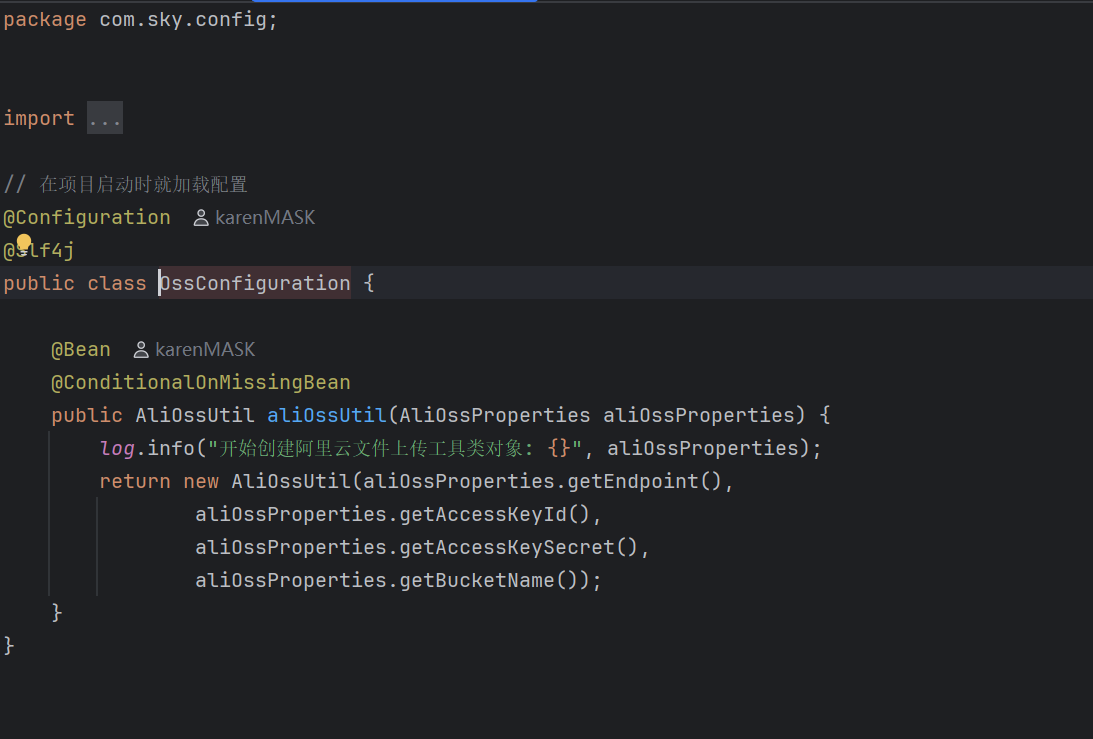Expand the folded import statements

[105, 118]
